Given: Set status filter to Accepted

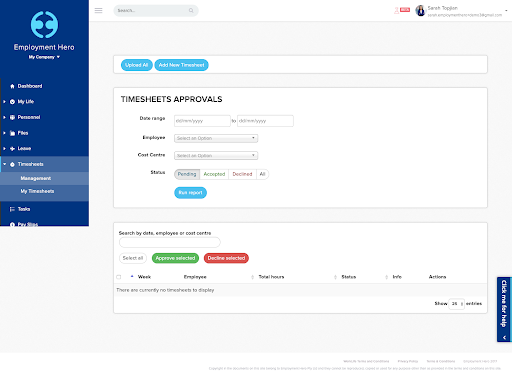Looking at the screenshot, I should [x=214, y=174].
